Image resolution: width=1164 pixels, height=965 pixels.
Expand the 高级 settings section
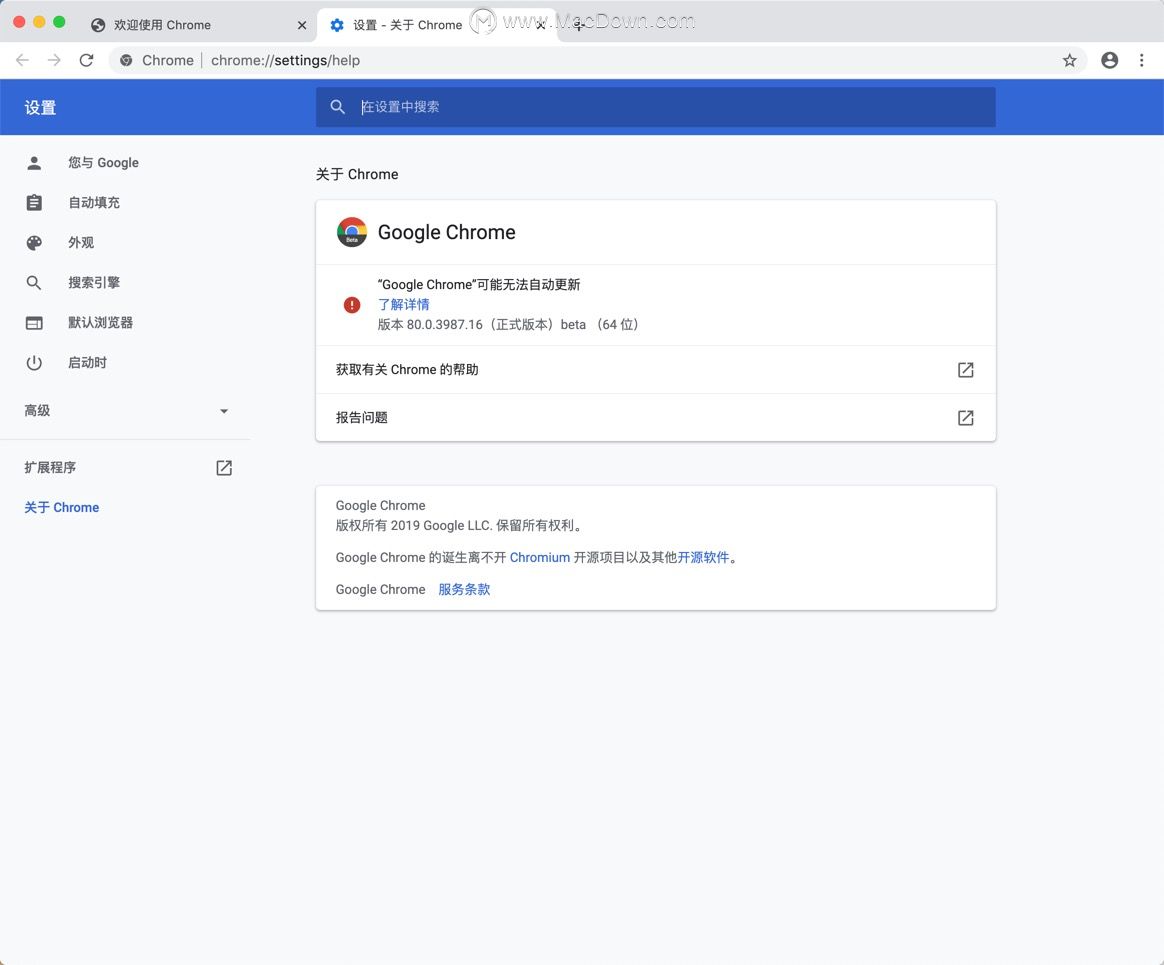pyautogui.click(x=37, y=410)
